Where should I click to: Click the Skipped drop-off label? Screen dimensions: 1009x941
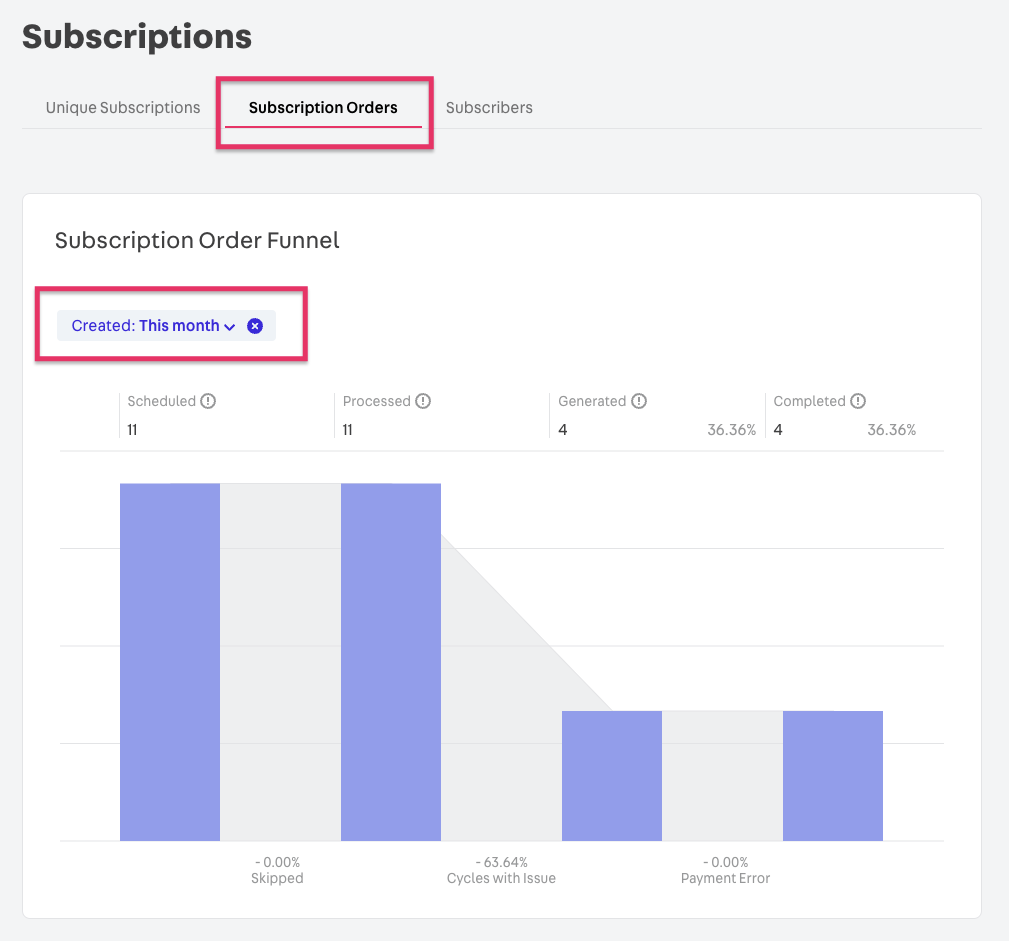point(277,878)
